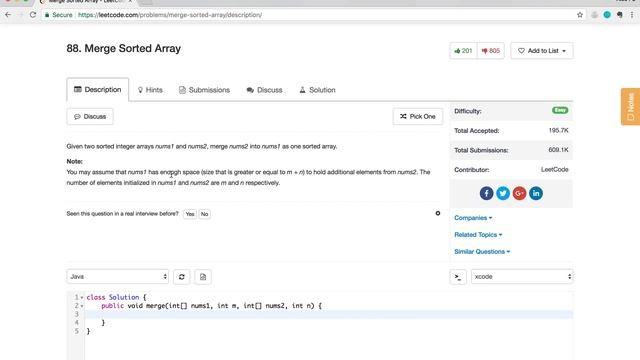Click the Pick One button
The height and width of the screenshot is (360, 640).
(418, 116)
